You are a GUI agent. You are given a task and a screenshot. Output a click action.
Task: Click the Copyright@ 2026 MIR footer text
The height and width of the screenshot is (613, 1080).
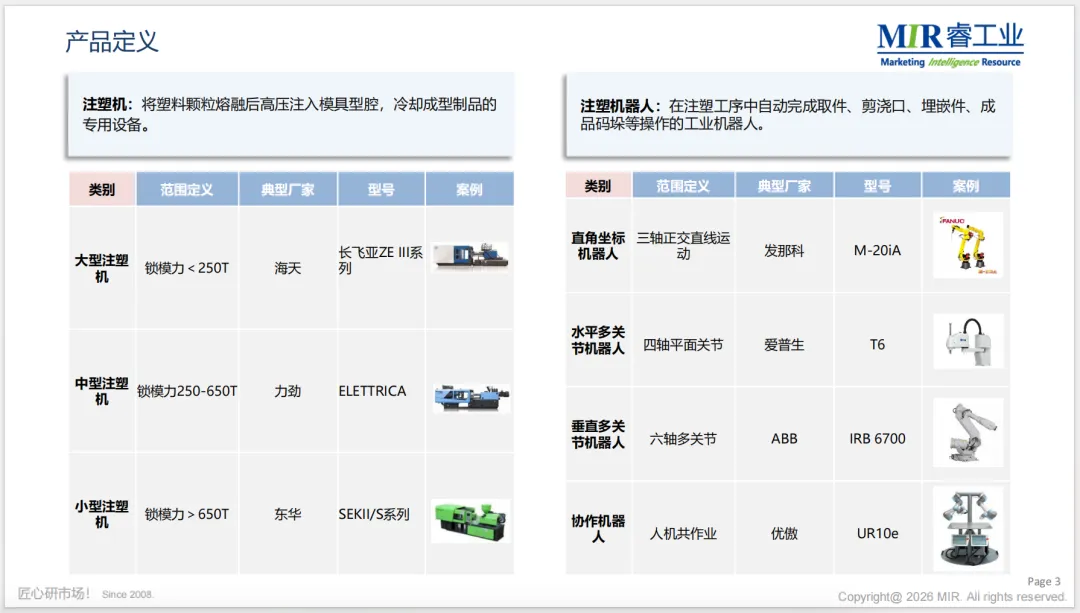(951, 596)
